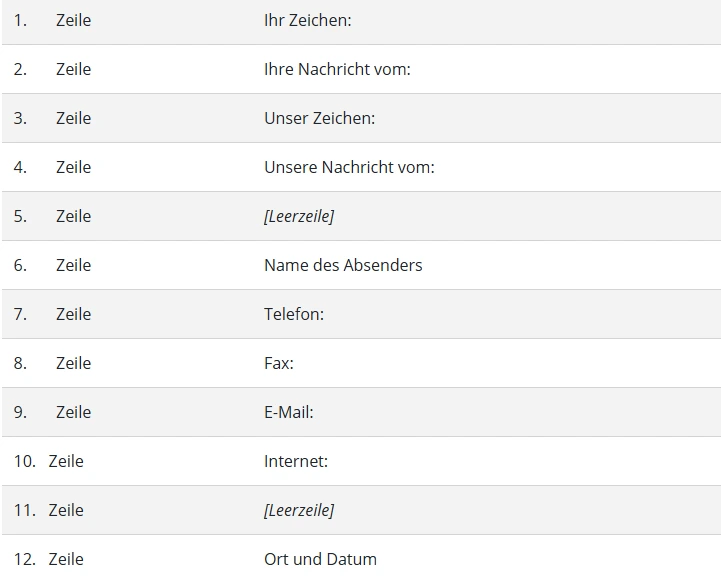Select the "Internet:" entry
Image resolution: width=721 pixels, height=578 pixels.
296,461
